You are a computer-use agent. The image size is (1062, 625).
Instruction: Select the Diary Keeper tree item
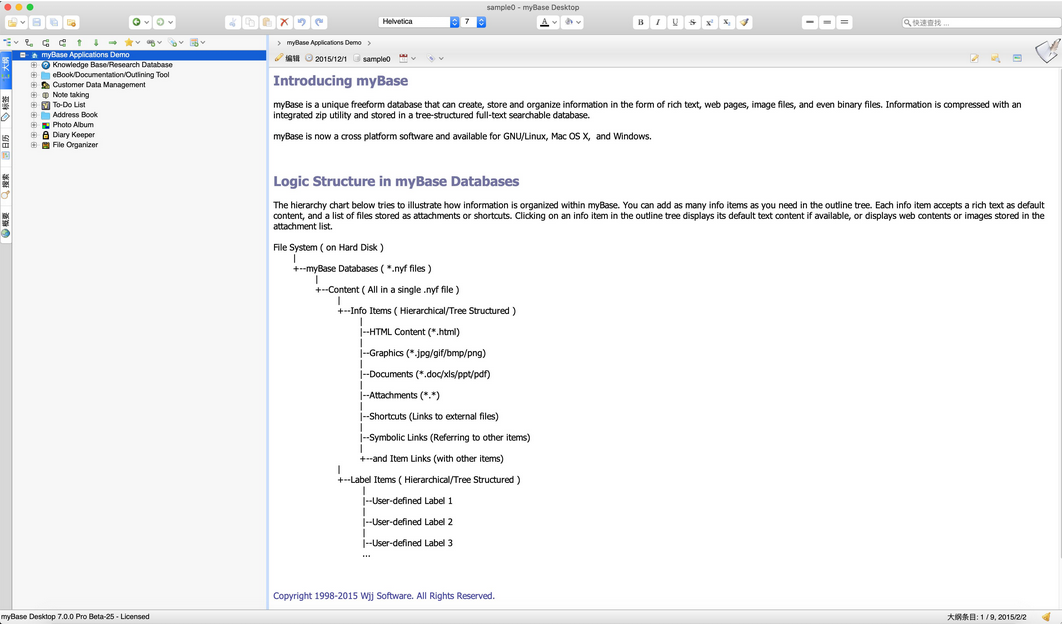click(74, 135)
